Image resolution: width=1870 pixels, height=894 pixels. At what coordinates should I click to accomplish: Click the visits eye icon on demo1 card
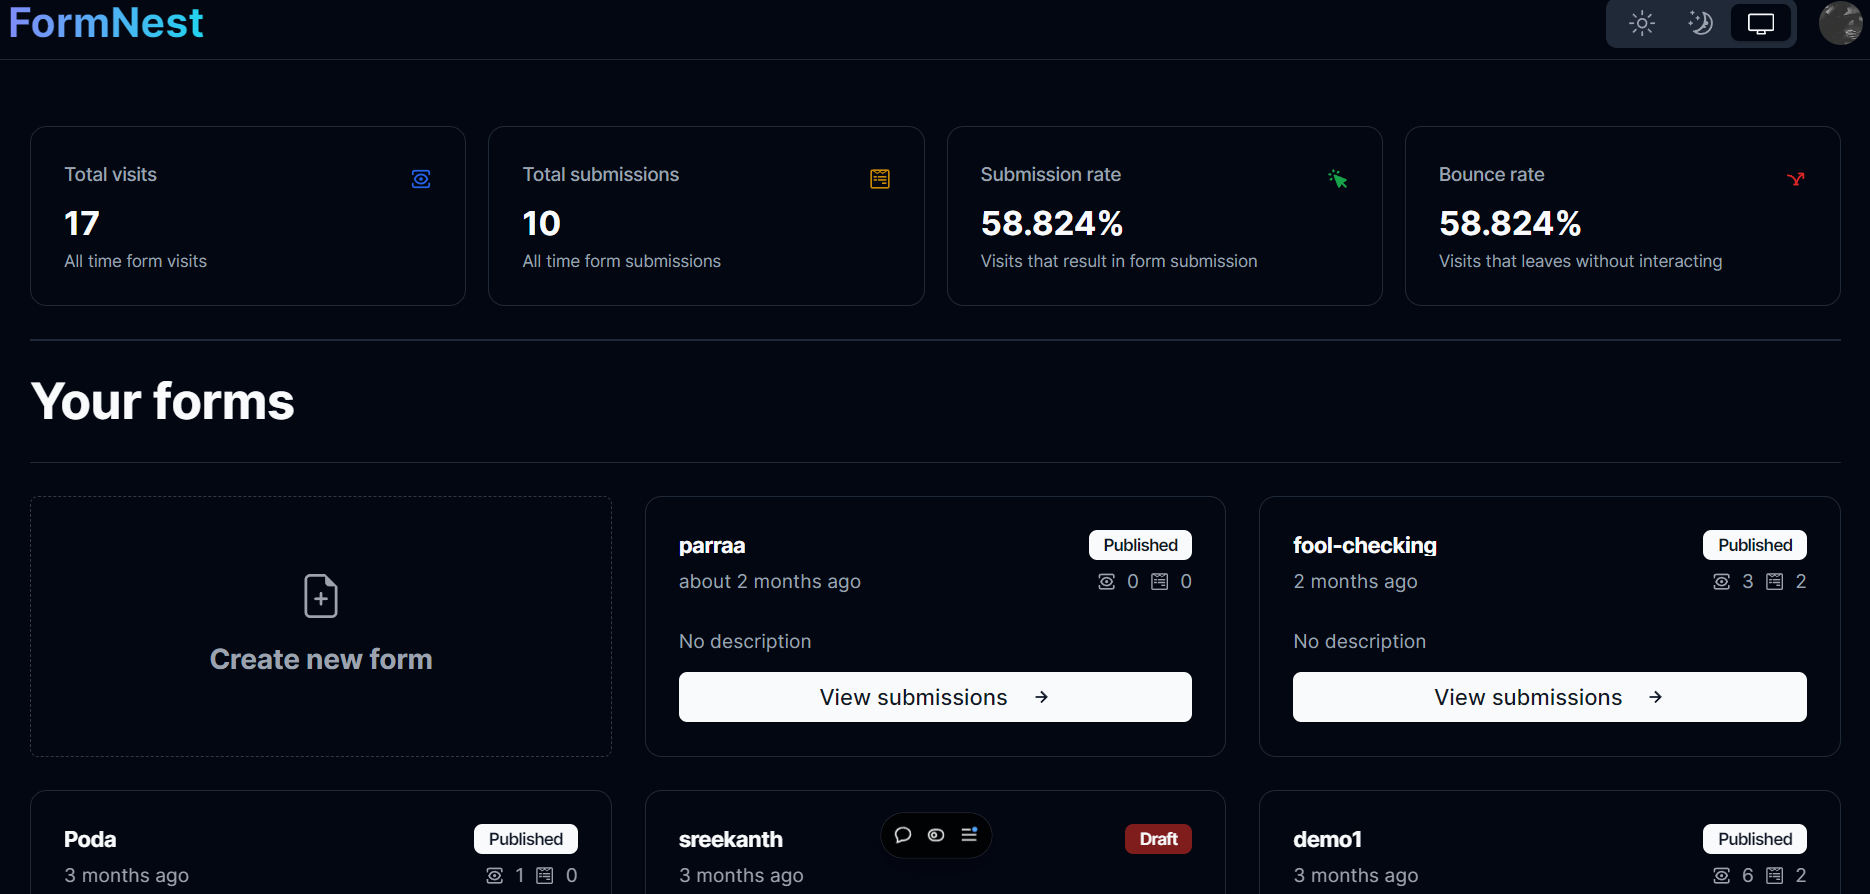[x=1722, y=876]
